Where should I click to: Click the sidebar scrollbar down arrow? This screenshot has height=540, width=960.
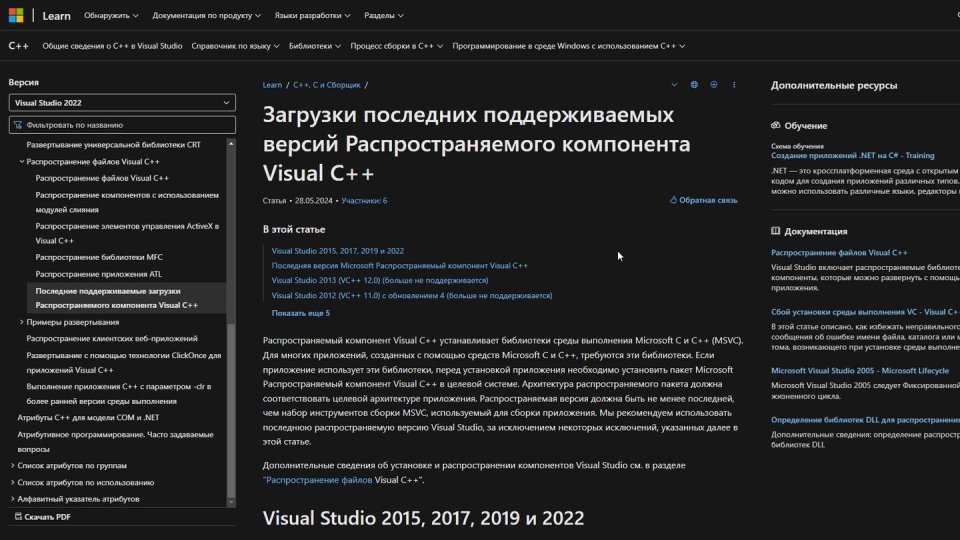point(231,502)
